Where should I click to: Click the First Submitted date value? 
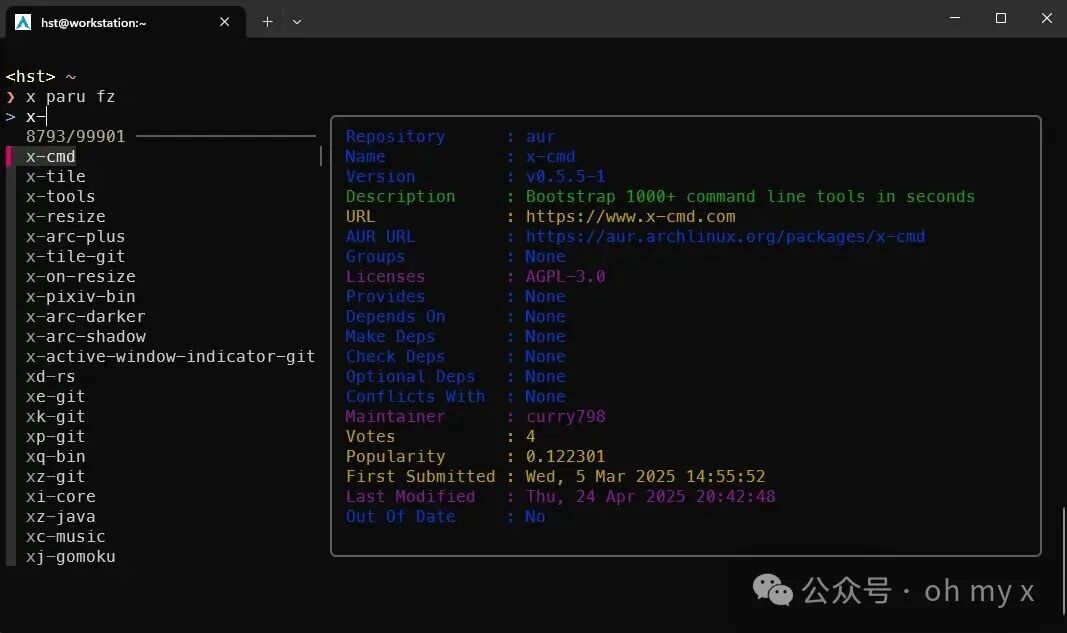tap(645, 476)
